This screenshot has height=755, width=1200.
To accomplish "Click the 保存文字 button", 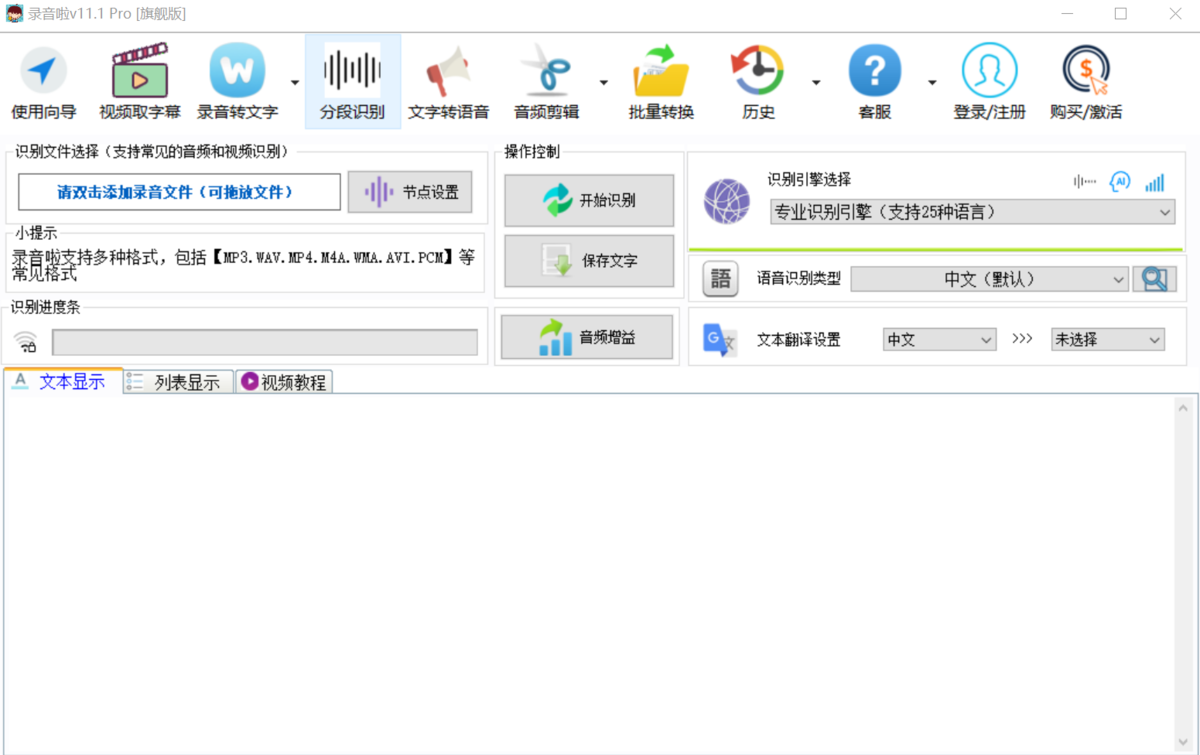I will 589,261.
